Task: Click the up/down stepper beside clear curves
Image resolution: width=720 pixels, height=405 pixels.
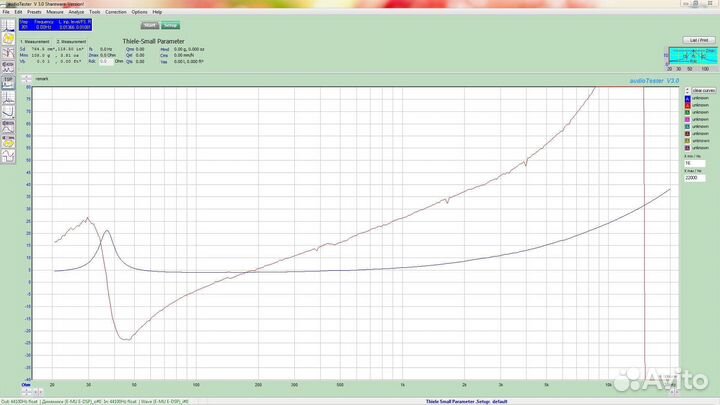Action: (686, 89)
